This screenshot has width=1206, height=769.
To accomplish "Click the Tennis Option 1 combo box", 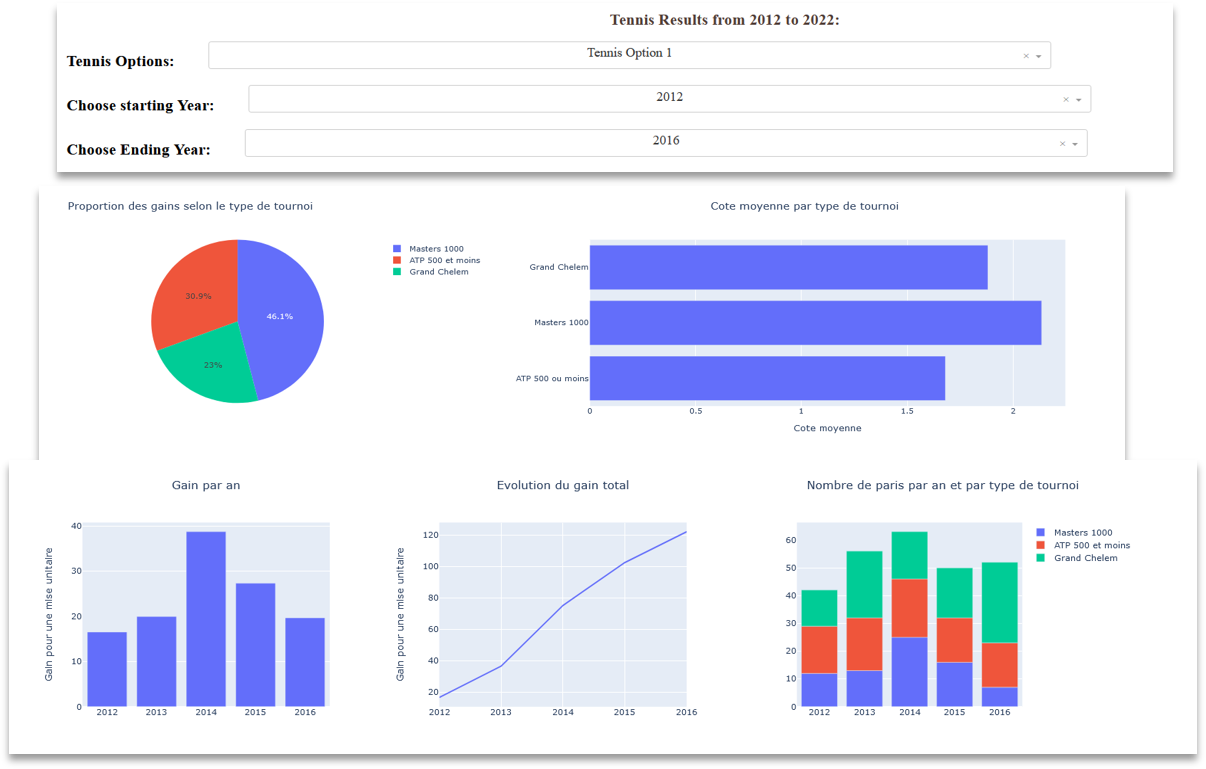I will 629,55.
